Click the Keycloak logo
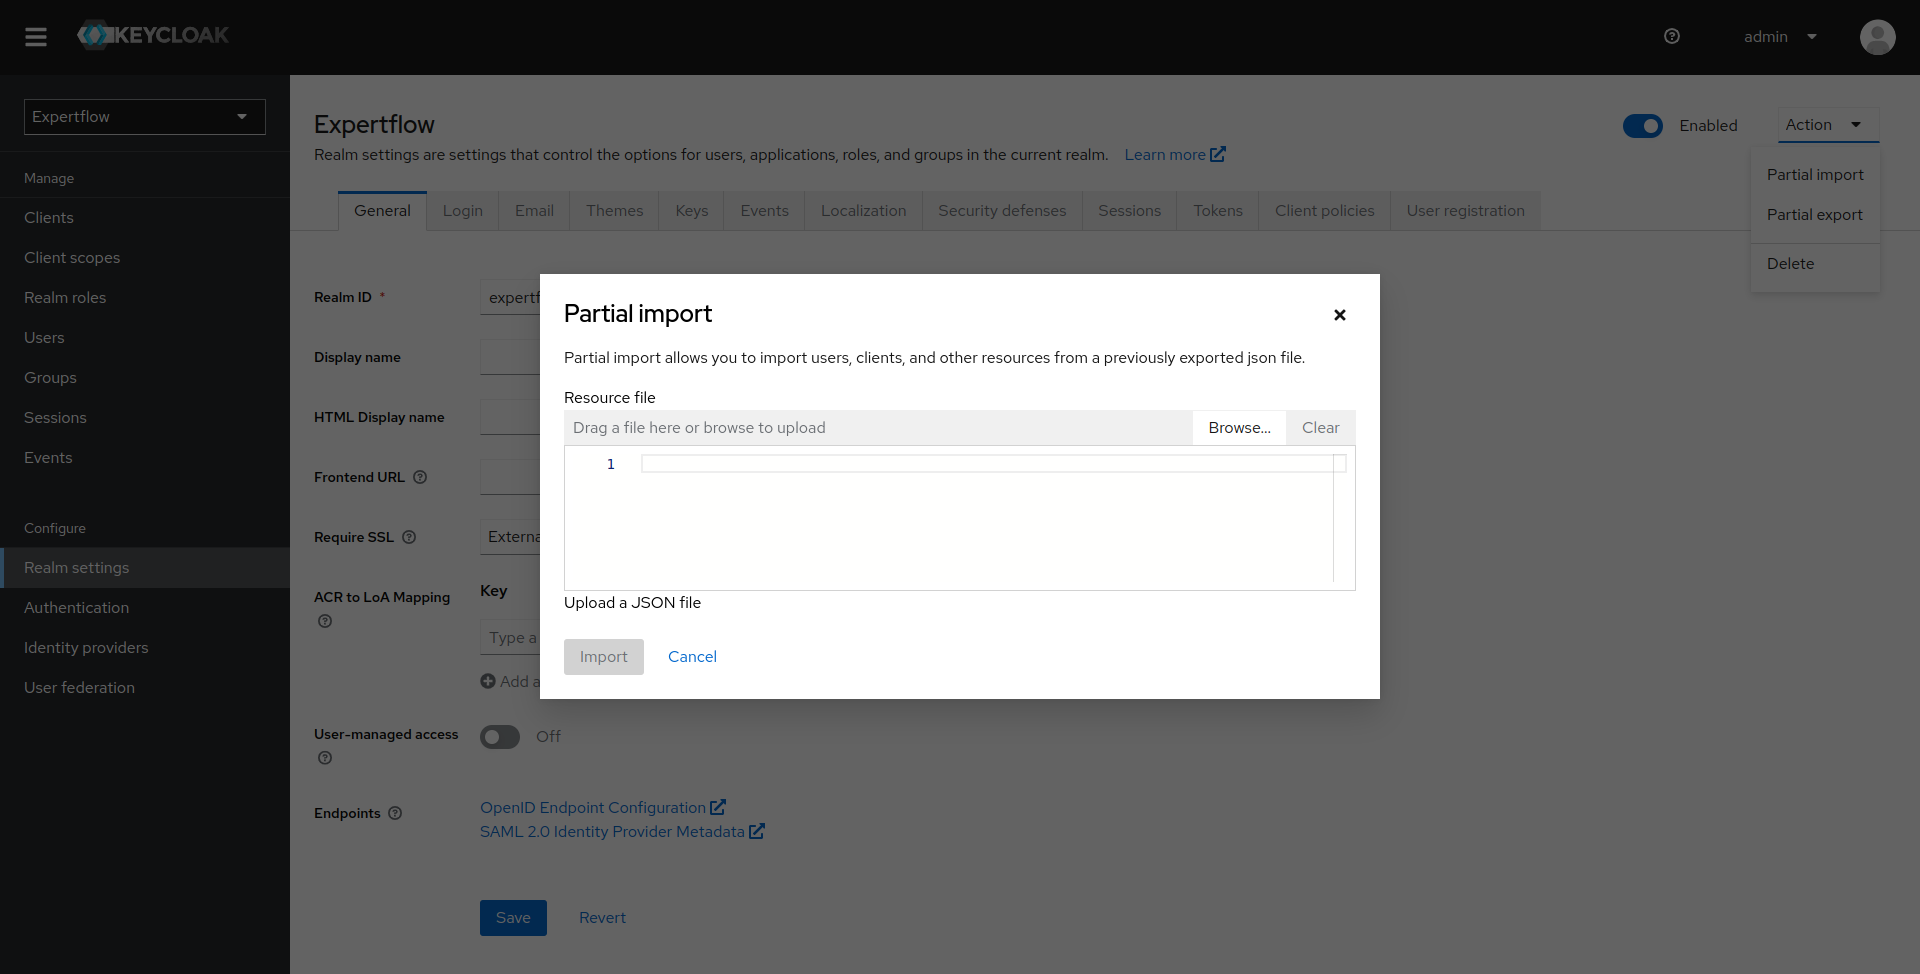 pos(152,35)
